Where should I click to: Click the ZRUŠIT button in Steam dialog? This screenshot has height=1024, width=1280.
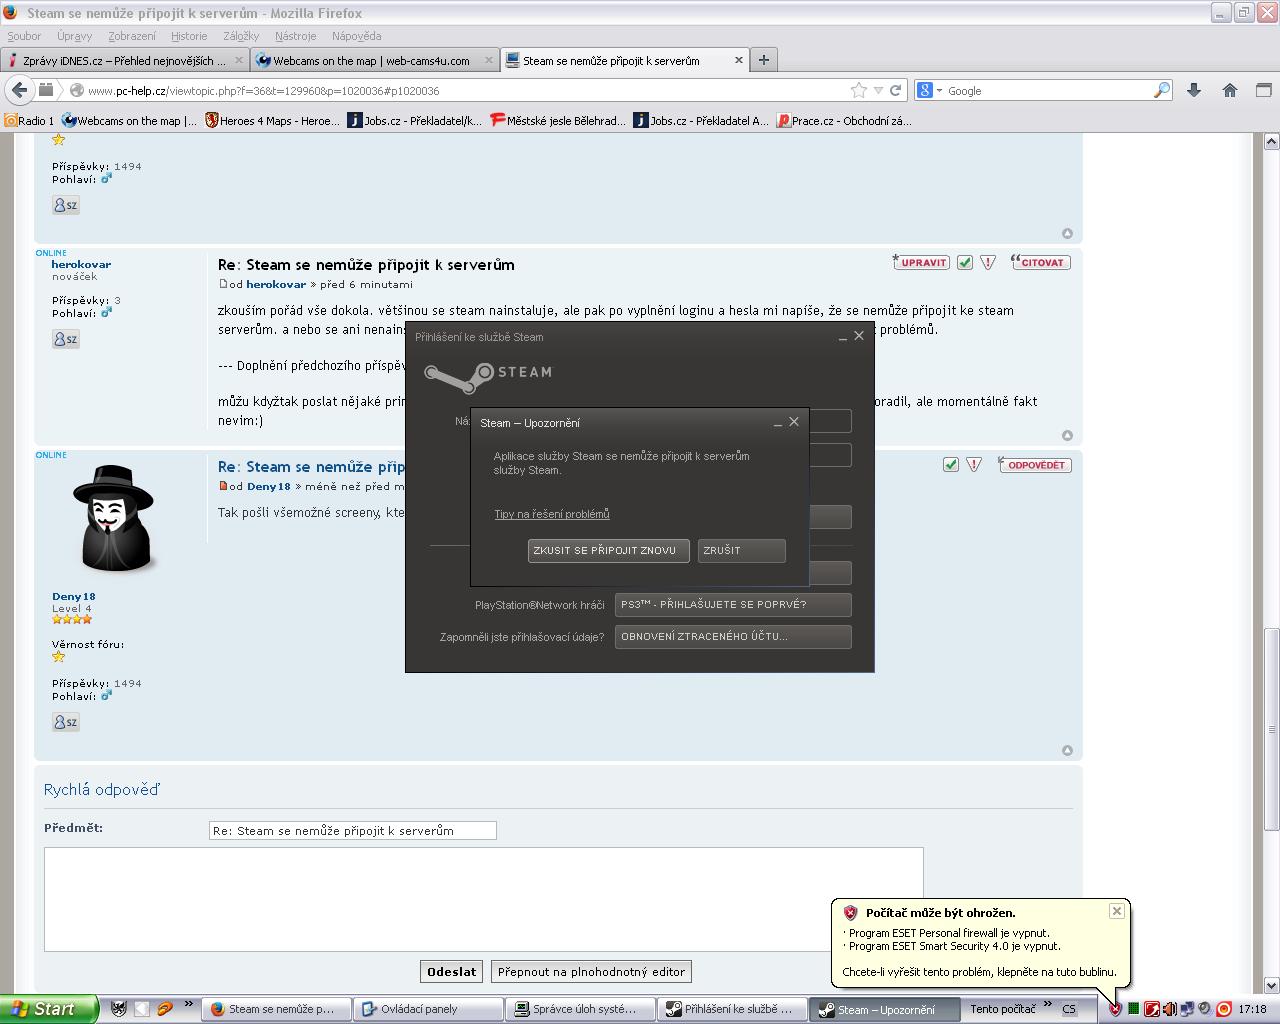tap(741, 551)
